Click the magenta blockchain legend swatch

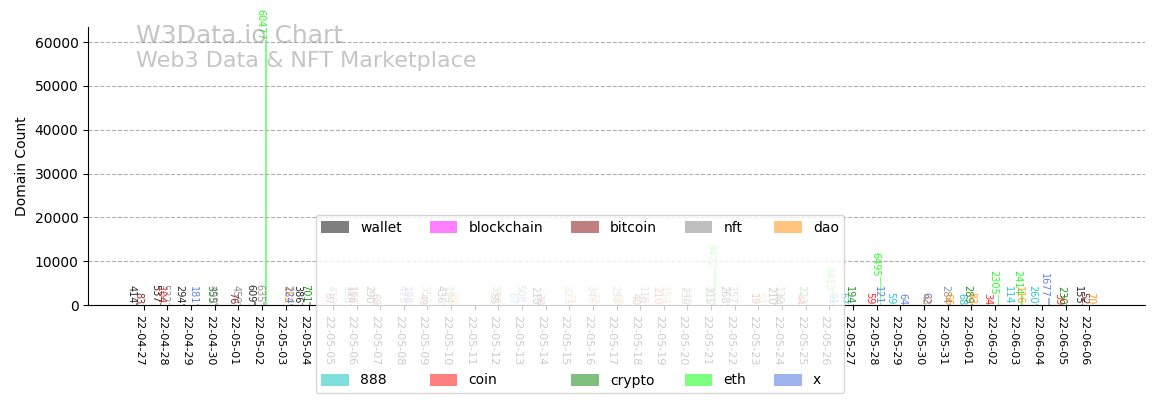443,227
